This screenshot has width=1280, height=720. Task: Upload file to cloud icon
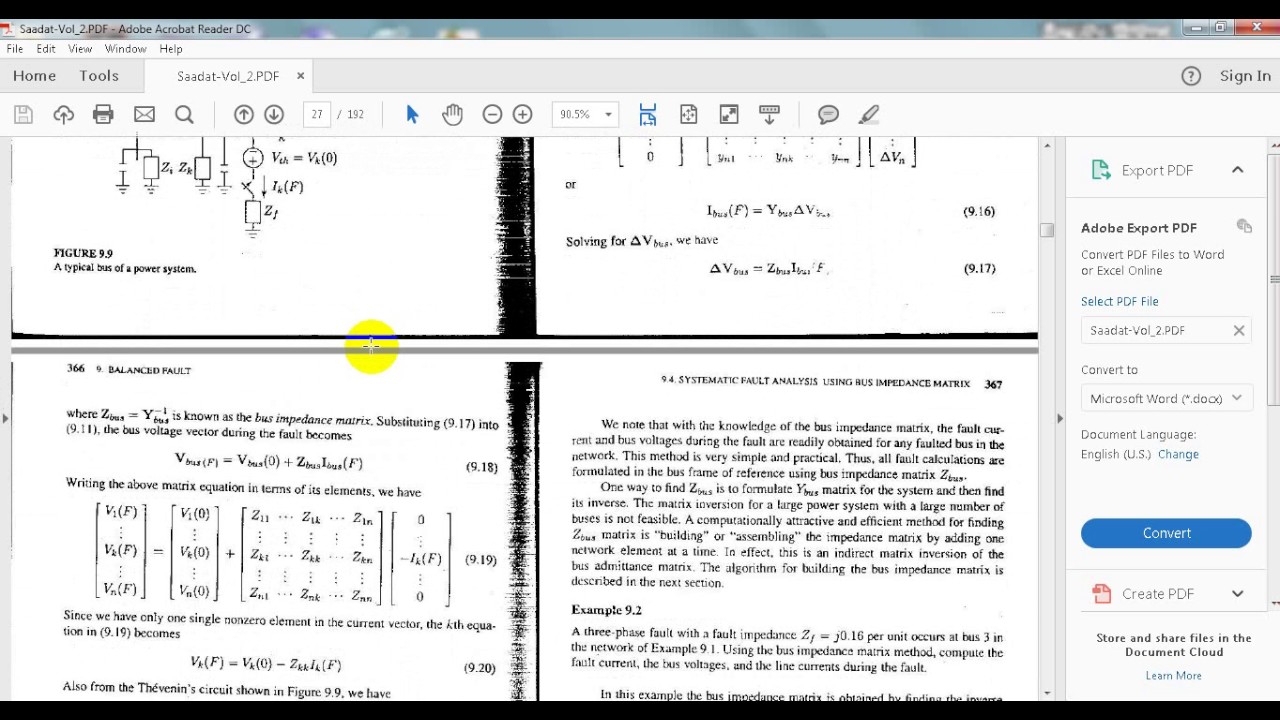64,115
